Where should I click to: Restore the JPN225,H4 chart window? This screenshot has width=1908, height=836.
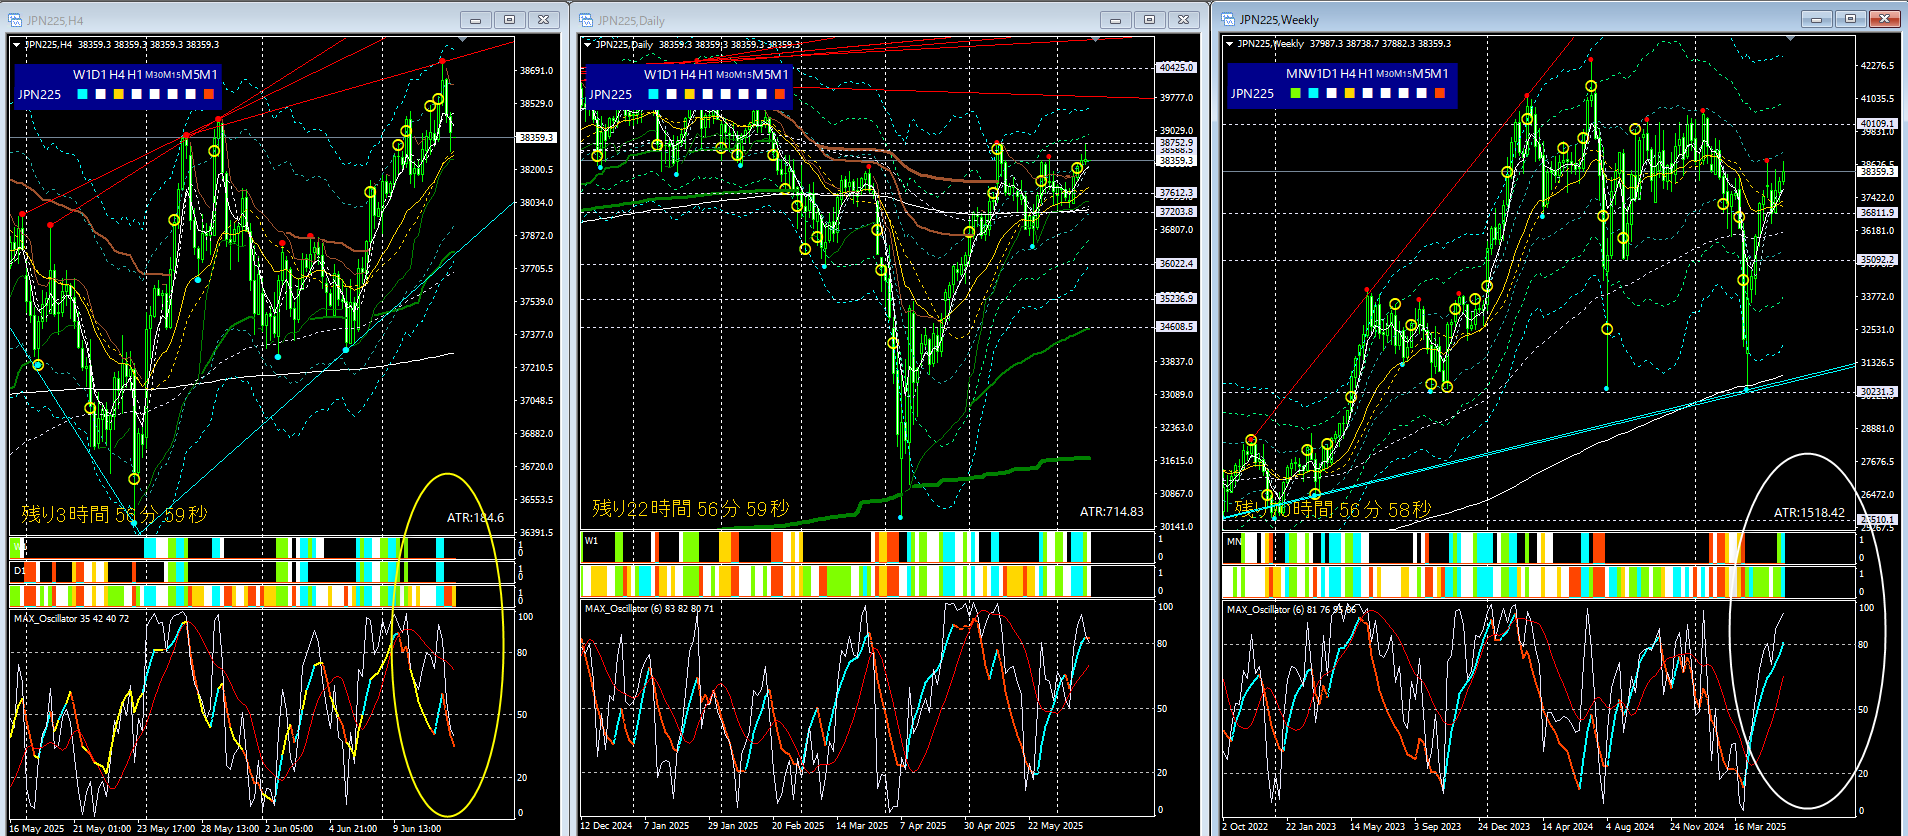click(509, 20)
